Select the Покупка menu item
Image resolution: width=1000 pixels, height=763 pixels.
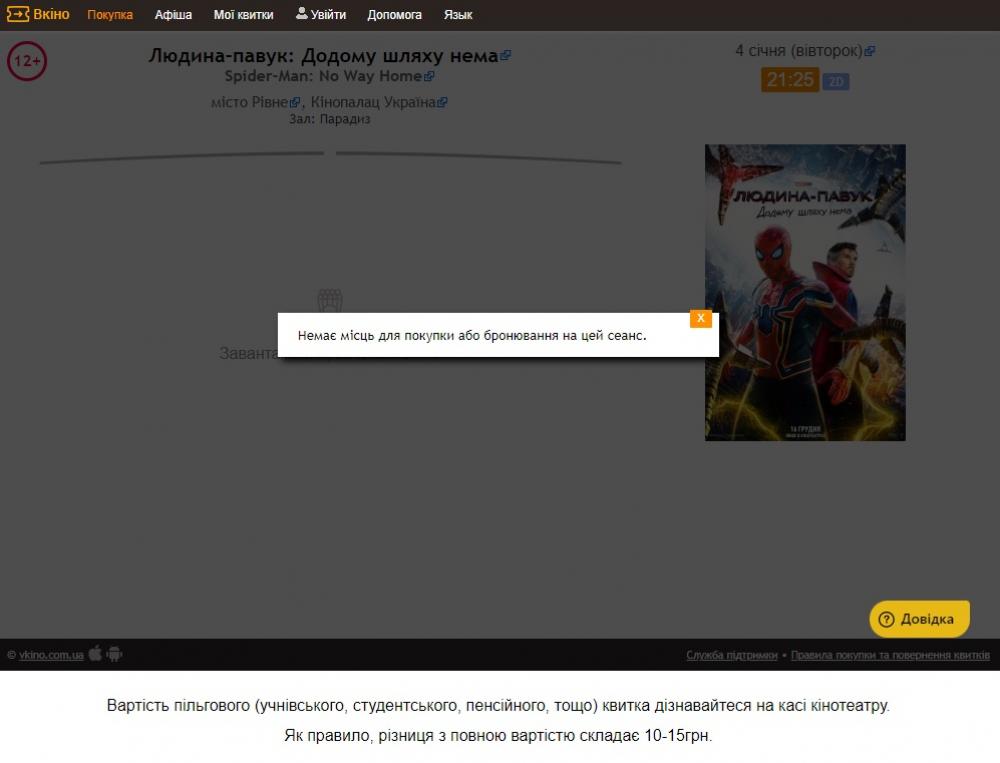(x=110, y=15)
